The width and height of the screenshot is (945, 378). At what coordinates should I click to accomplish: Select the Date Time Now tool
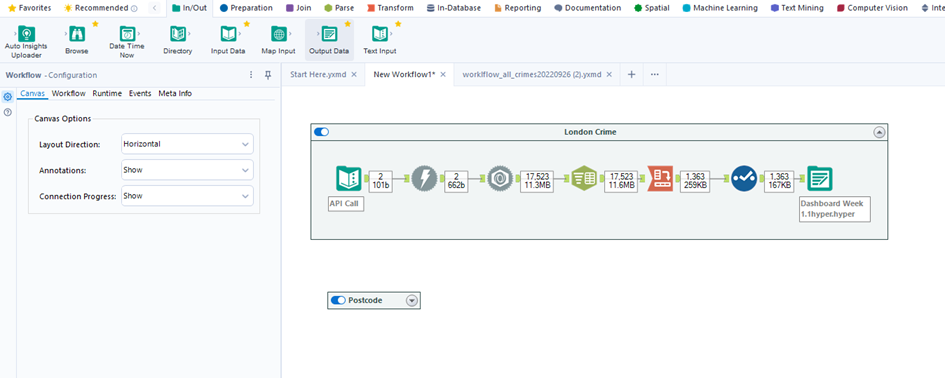click(127, 41)
